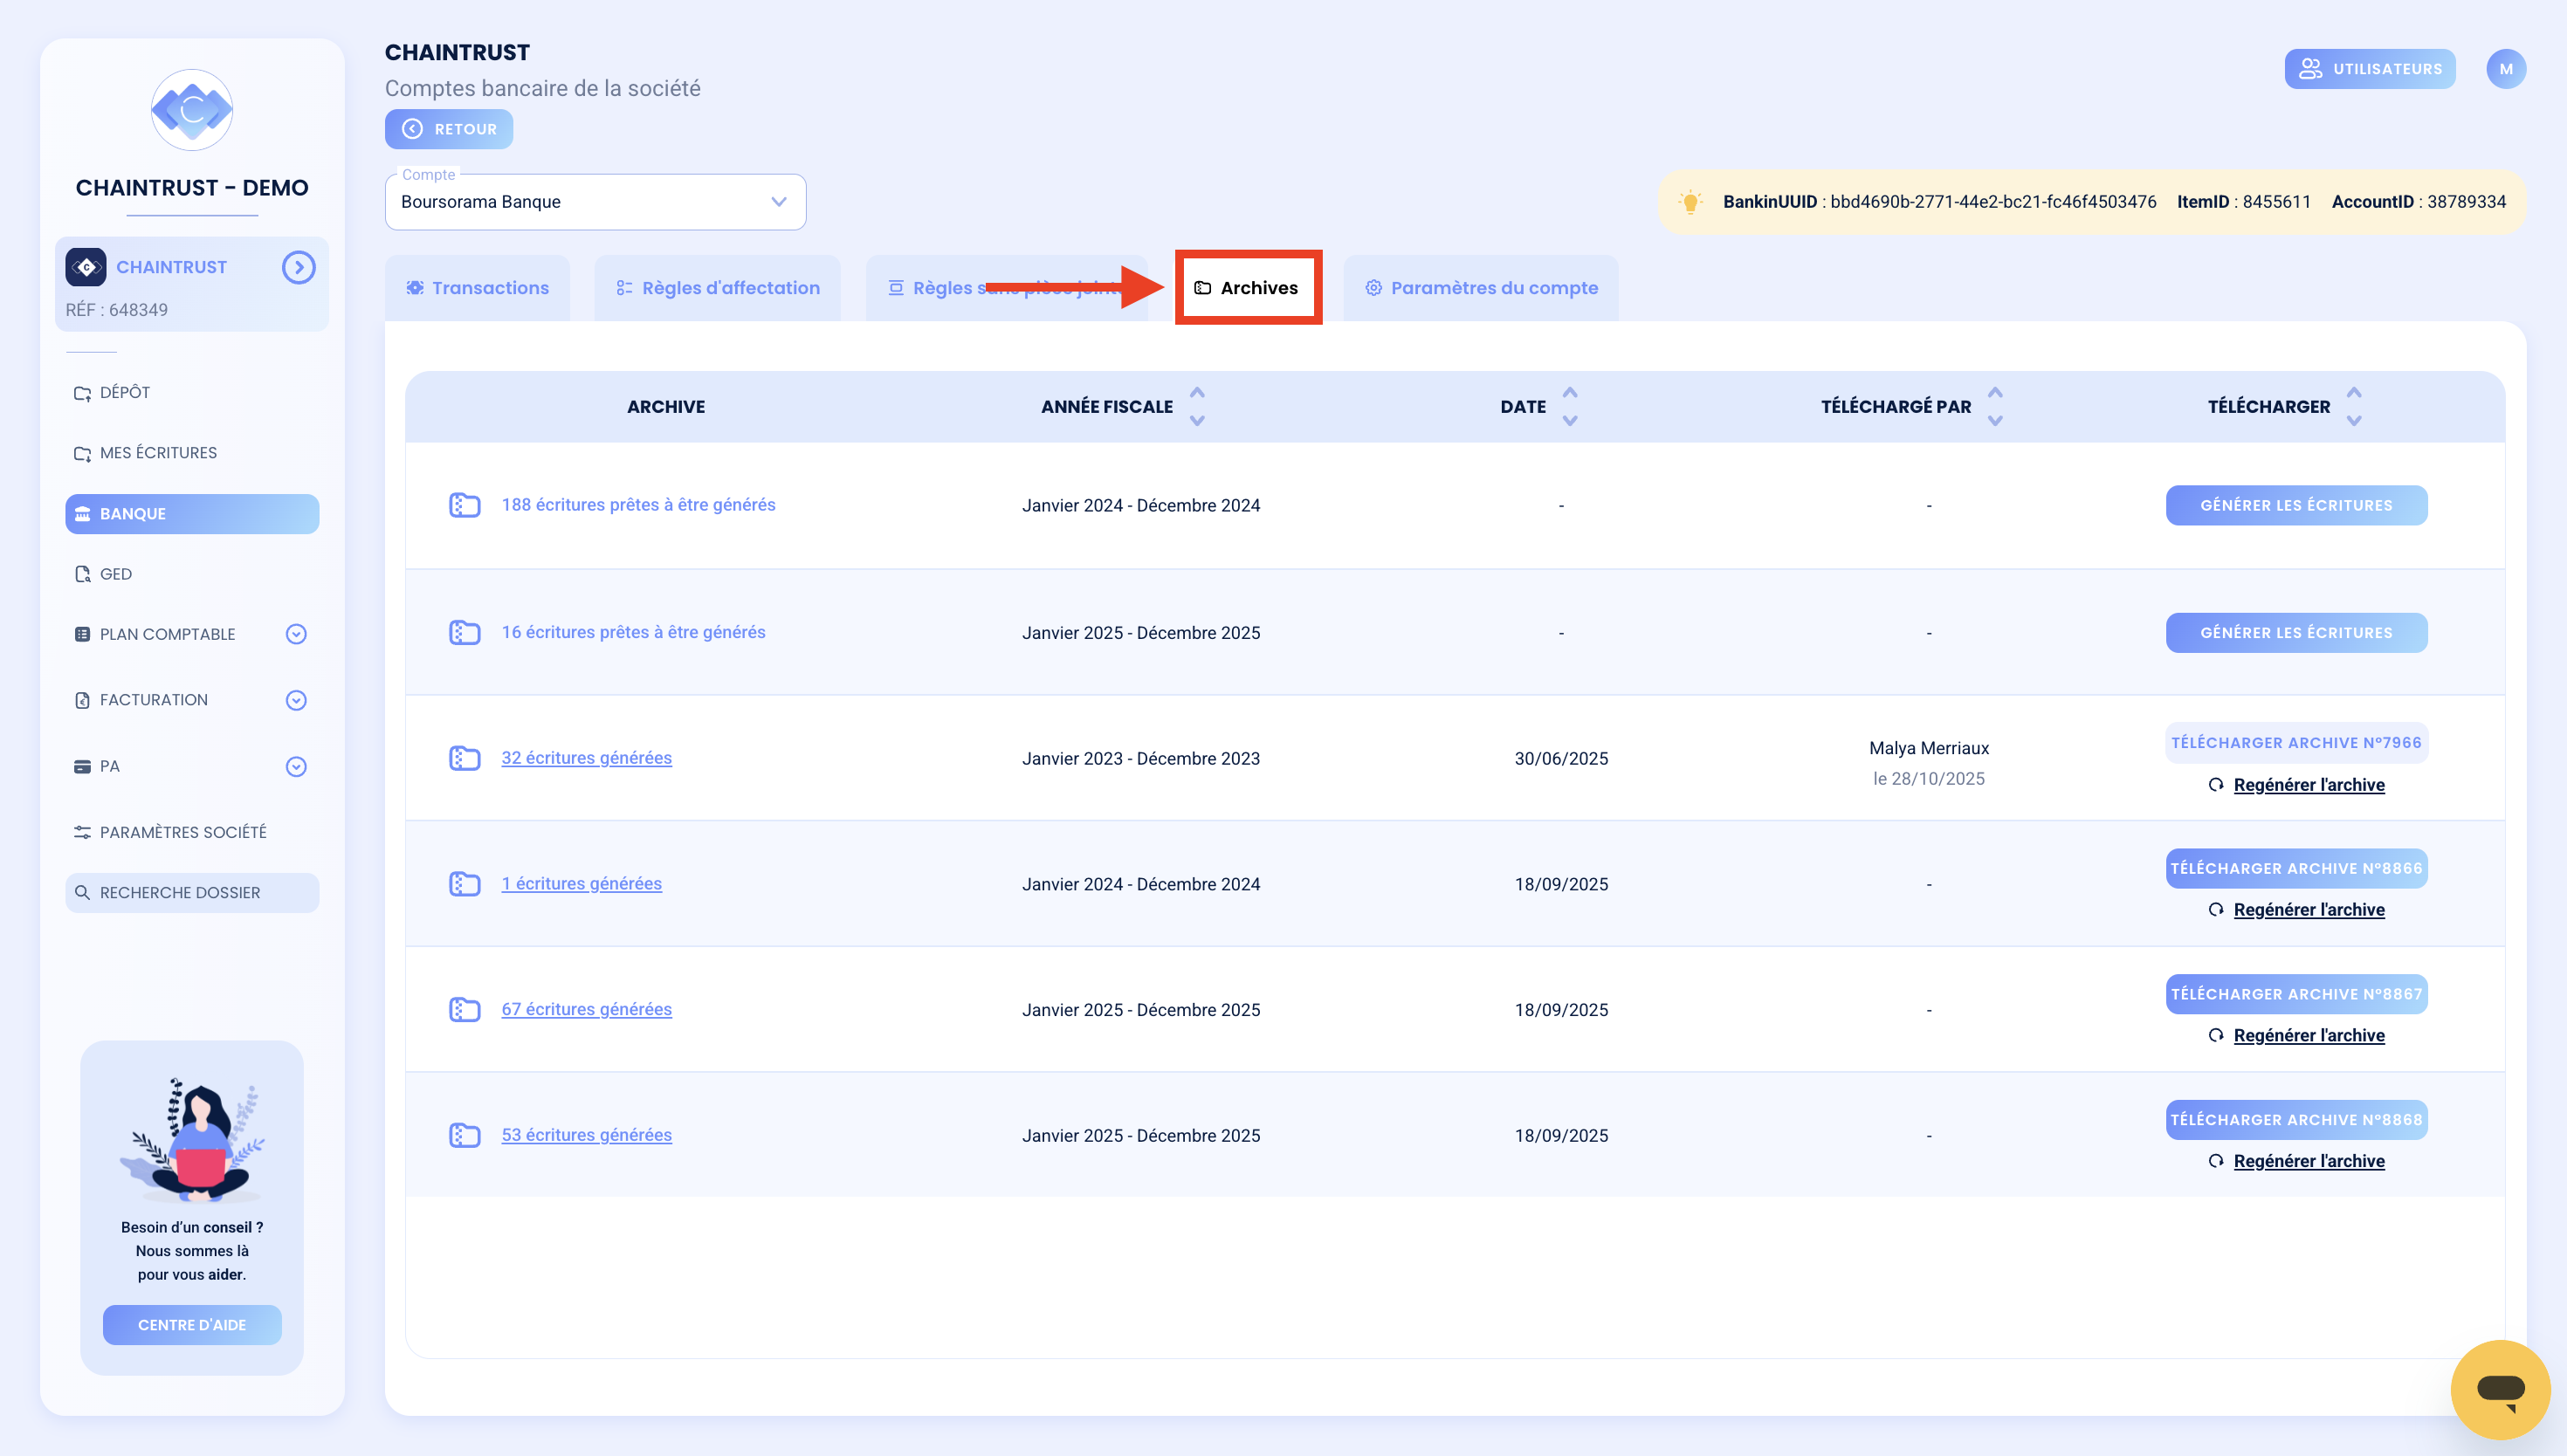Open the Utilisateurs button
The height and width of the screenshot is (1456, 2567).
click(x=2370, y=69)
